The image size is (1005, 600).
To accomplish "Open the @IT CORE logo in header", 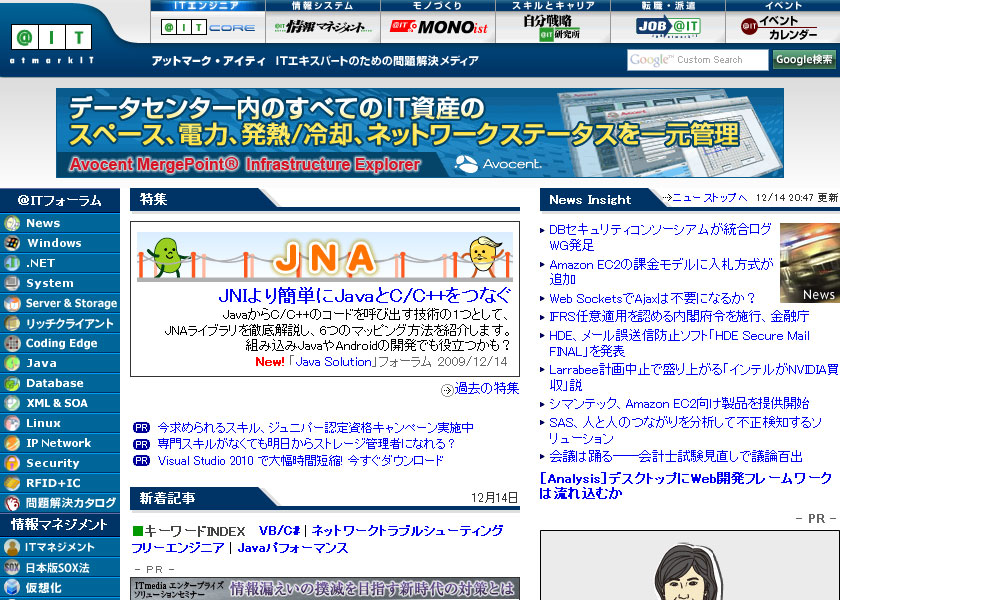I will point(207,27).
